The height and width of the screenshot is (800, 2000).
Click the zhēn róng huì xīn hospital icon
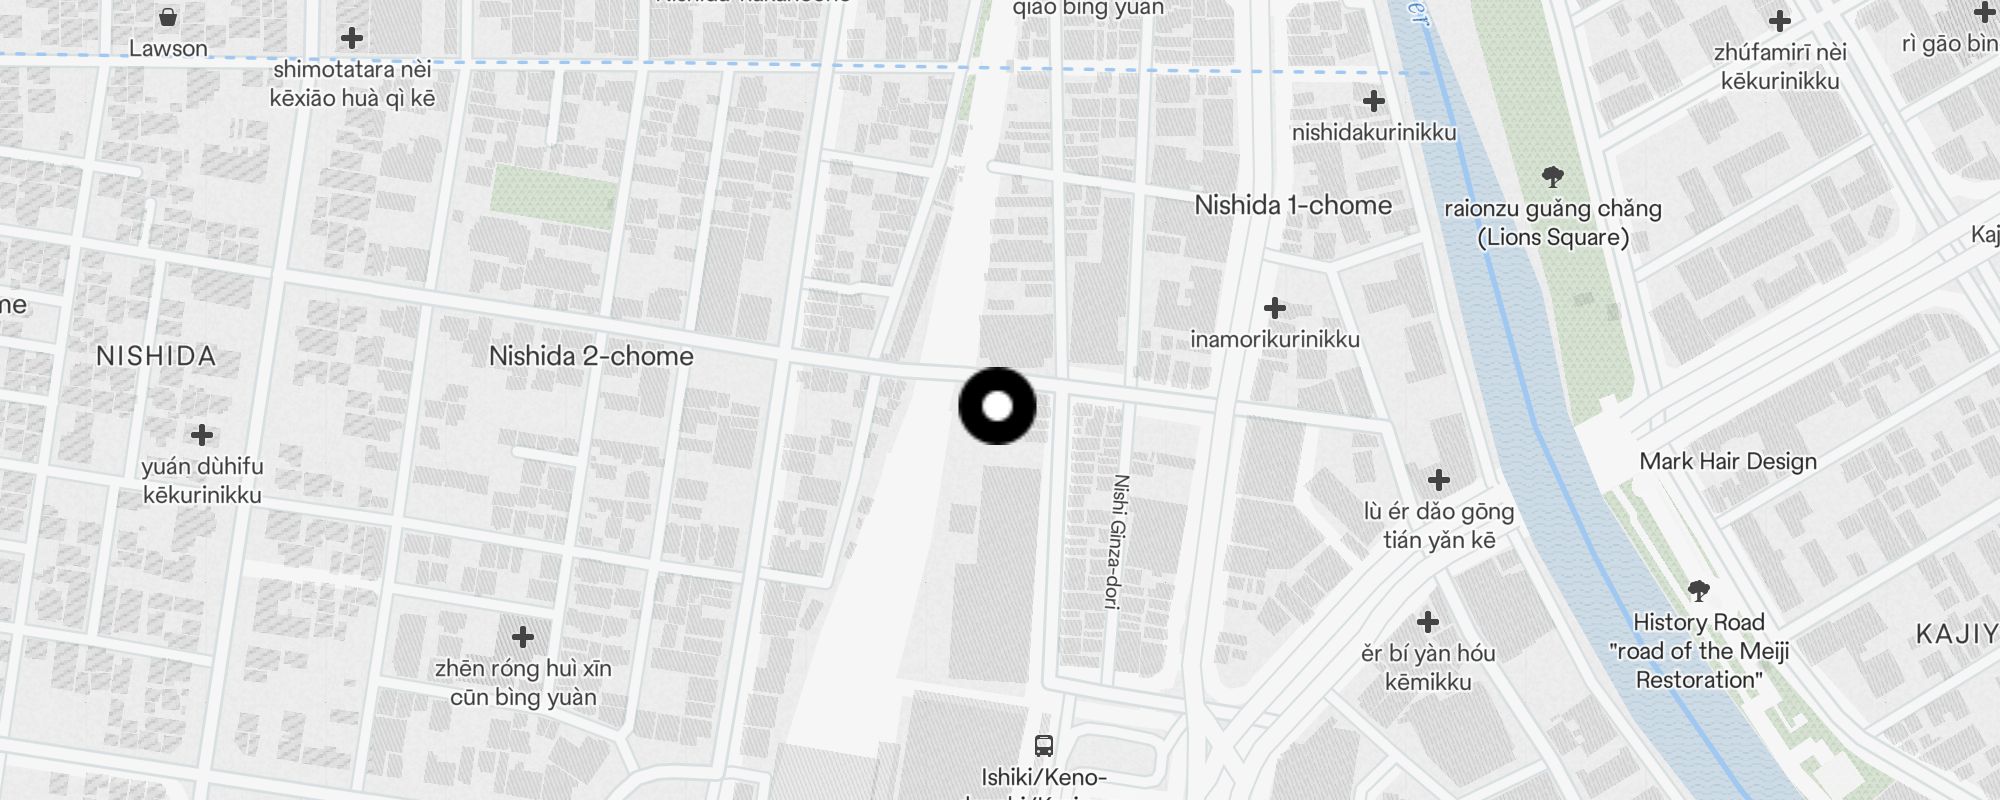coord(522,636)
